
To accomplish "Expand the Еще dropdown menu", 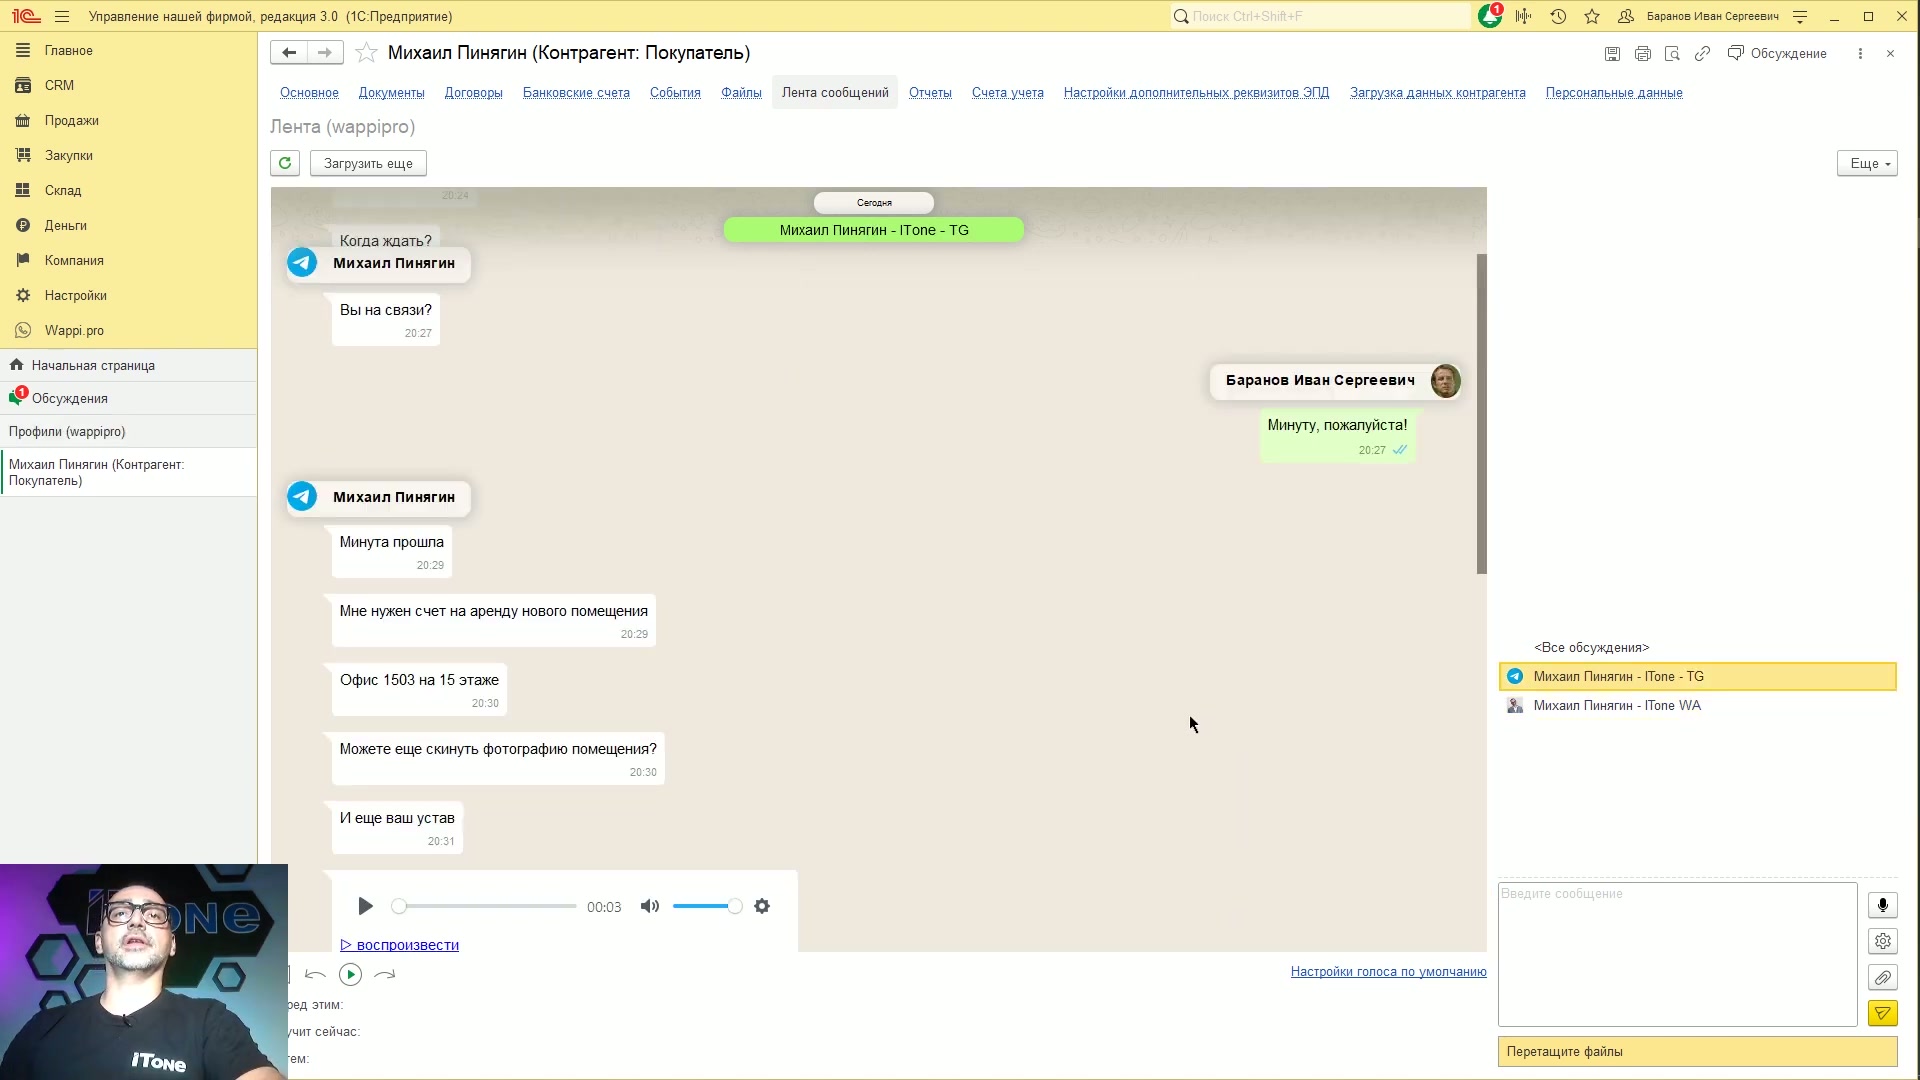I will [1866, 163].
